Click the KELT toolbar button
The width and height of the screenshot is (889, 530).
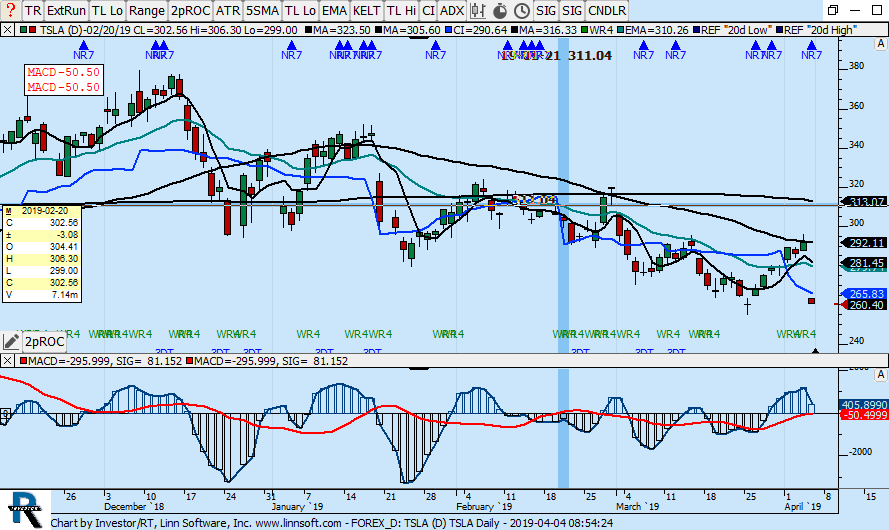366,10
